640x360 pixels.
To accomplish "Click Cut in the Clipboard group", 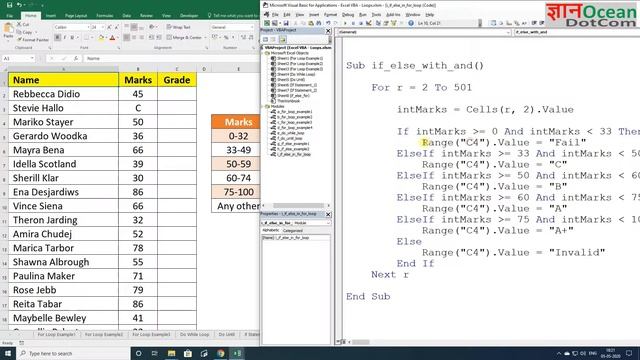I will click(x=24, y=24).
